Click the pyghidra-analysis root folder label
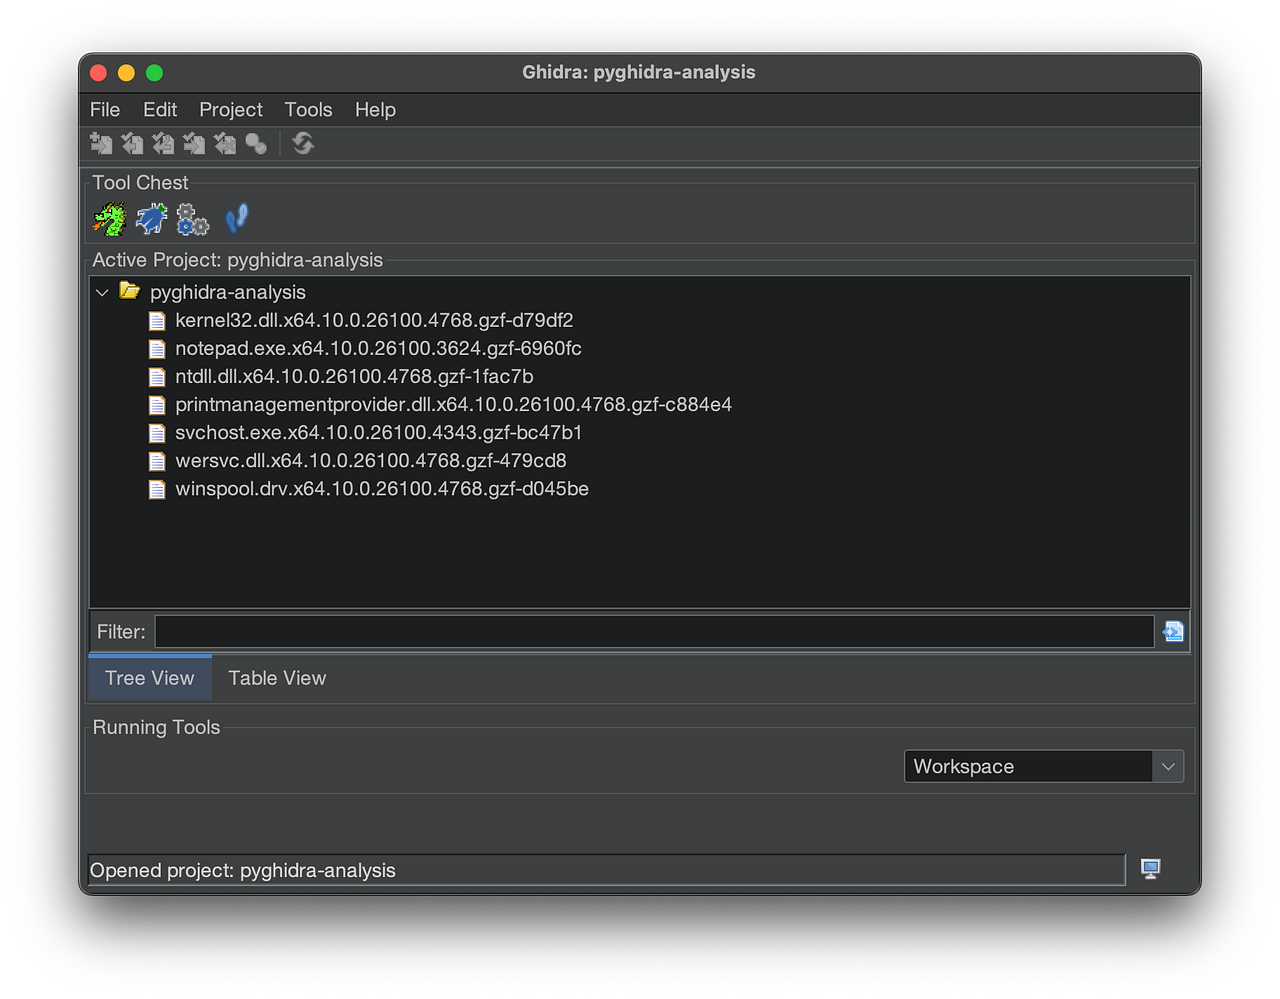This screenshot has width=1280, height=999. (228, 293)
